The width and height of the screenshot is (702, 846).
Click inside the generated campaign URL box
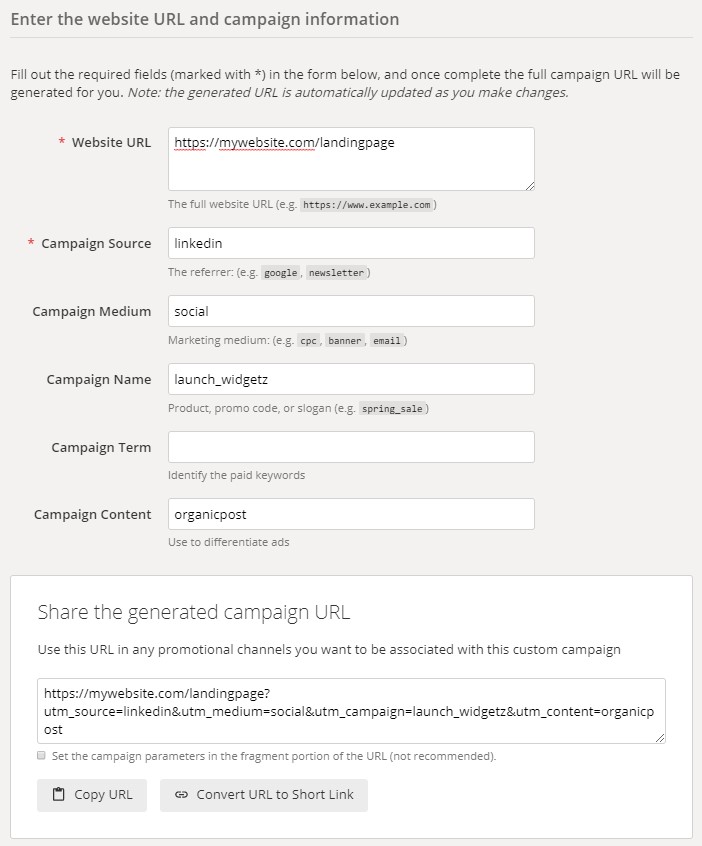[x=351, y=710]
